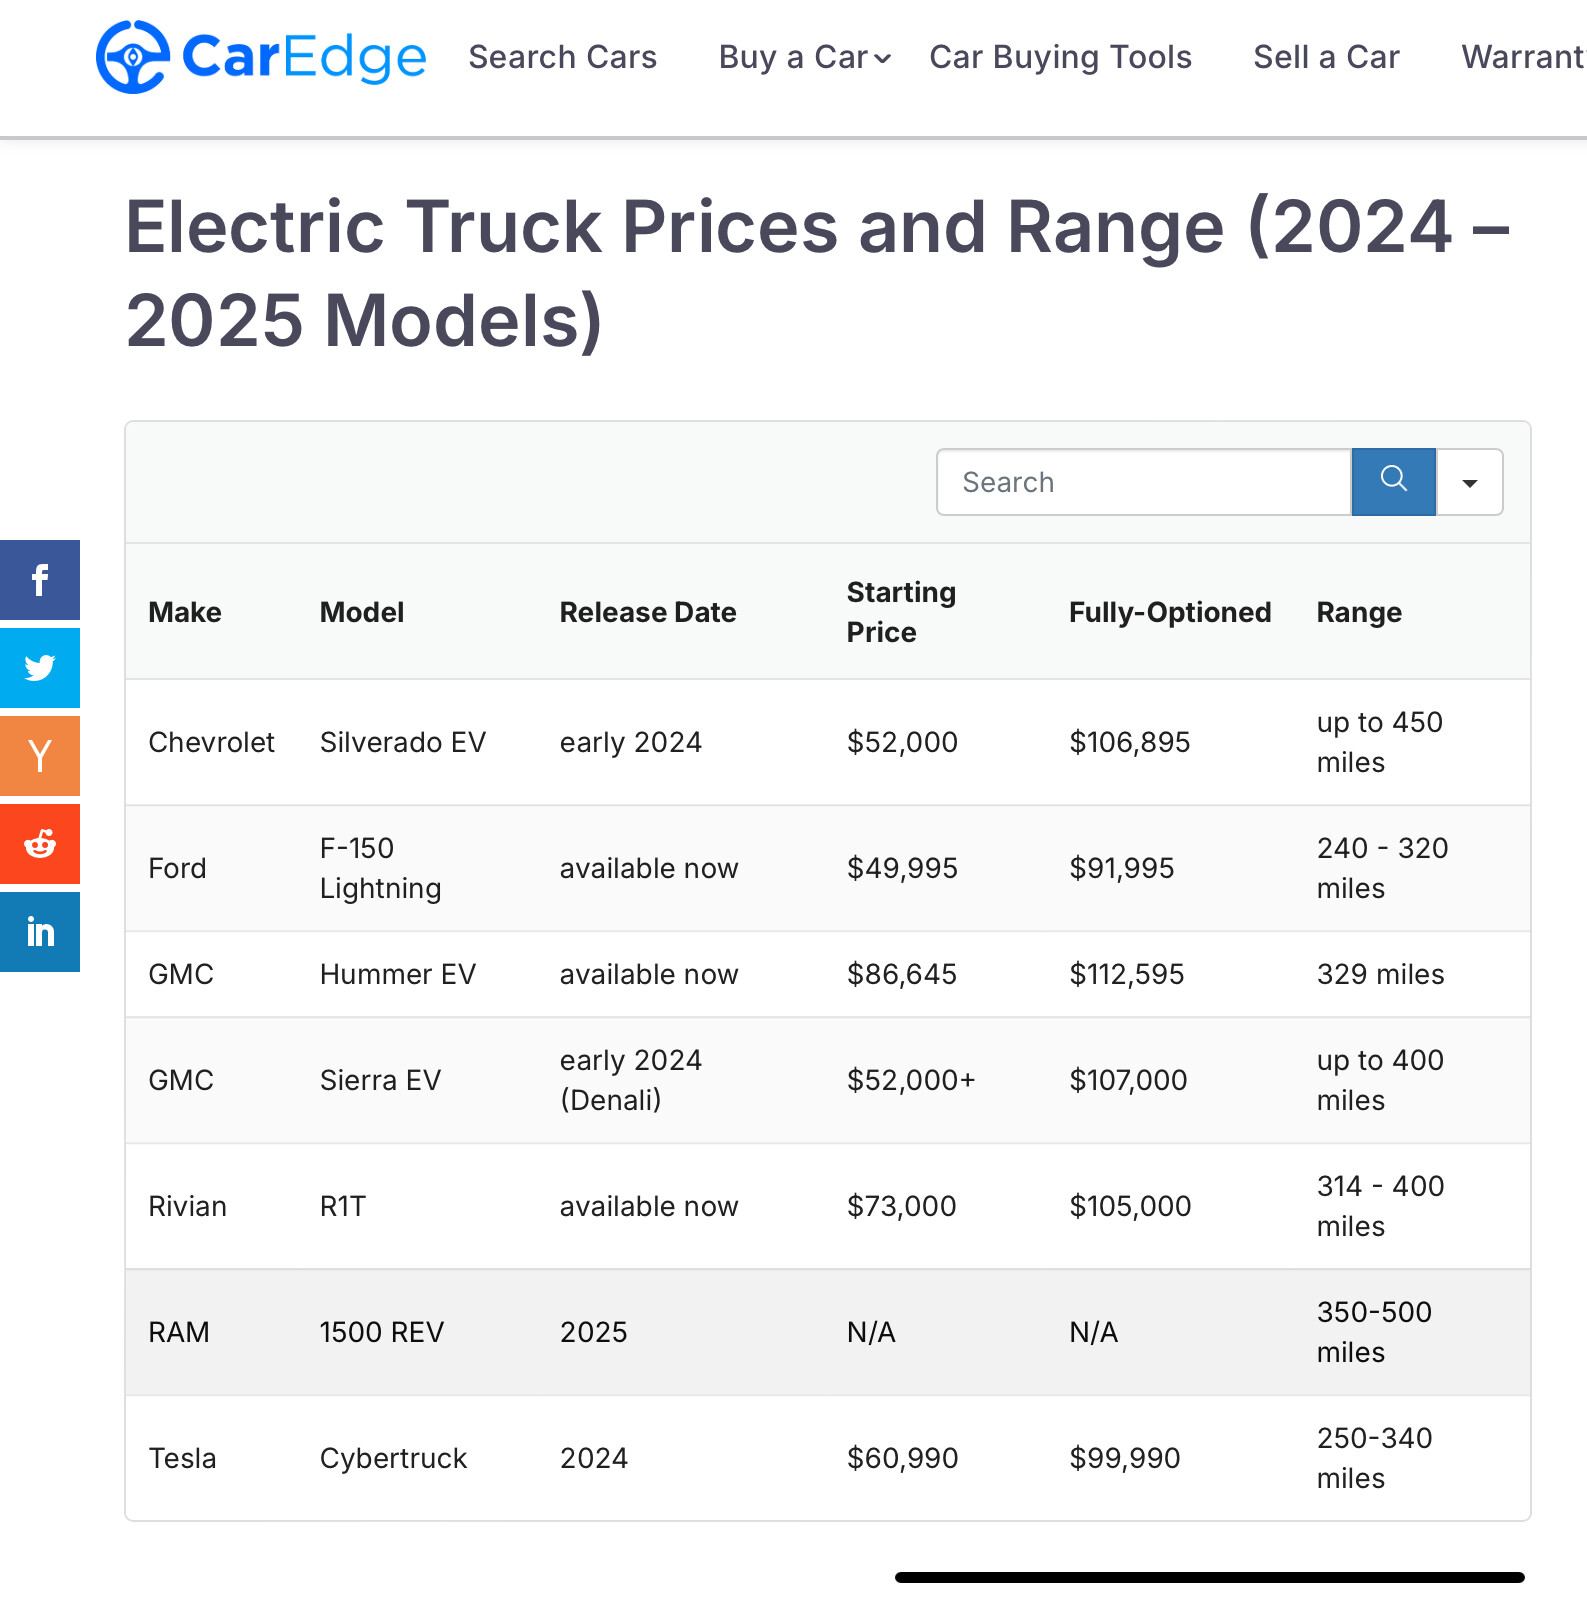
Task: Click the 314 - 400 miles range
Action: 1380,1206
